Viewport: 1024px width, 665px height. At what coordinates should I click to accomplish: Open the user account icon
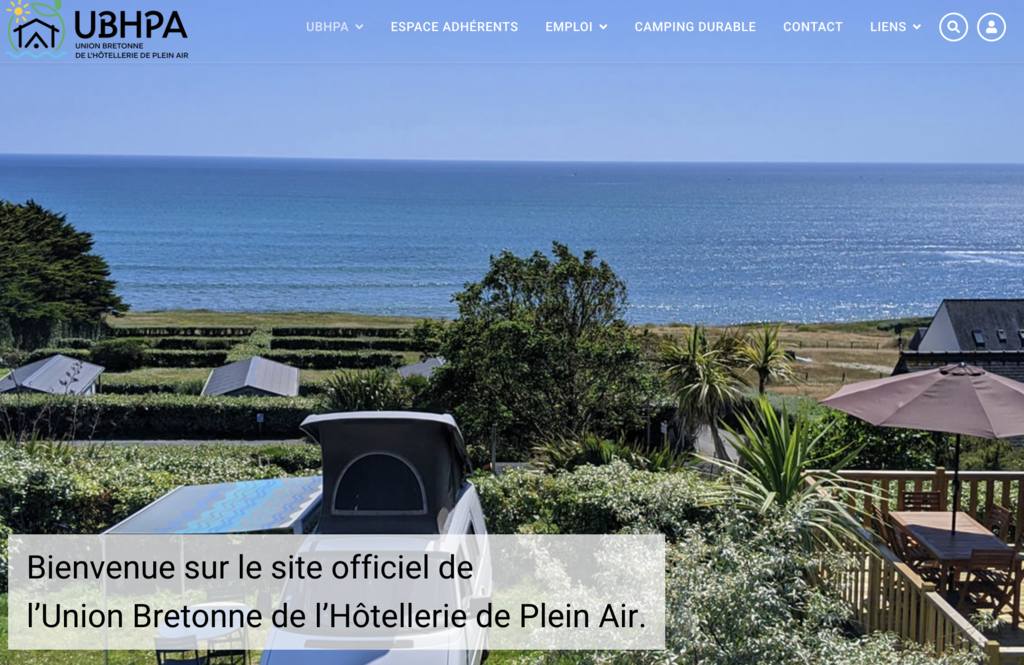[991, 27]
